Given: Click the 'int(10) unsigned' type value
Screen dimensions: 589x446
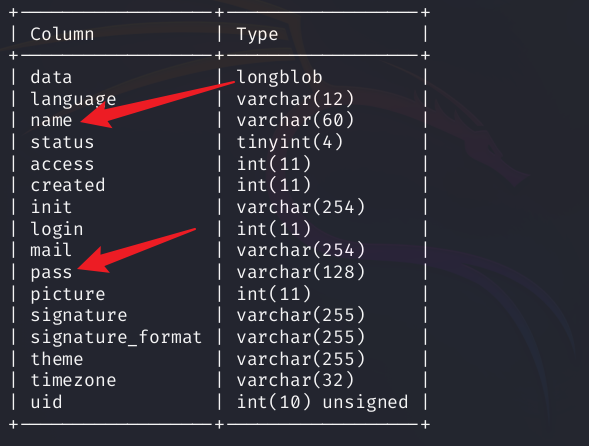Looking at the screenshot, I should tap(322, 403).
